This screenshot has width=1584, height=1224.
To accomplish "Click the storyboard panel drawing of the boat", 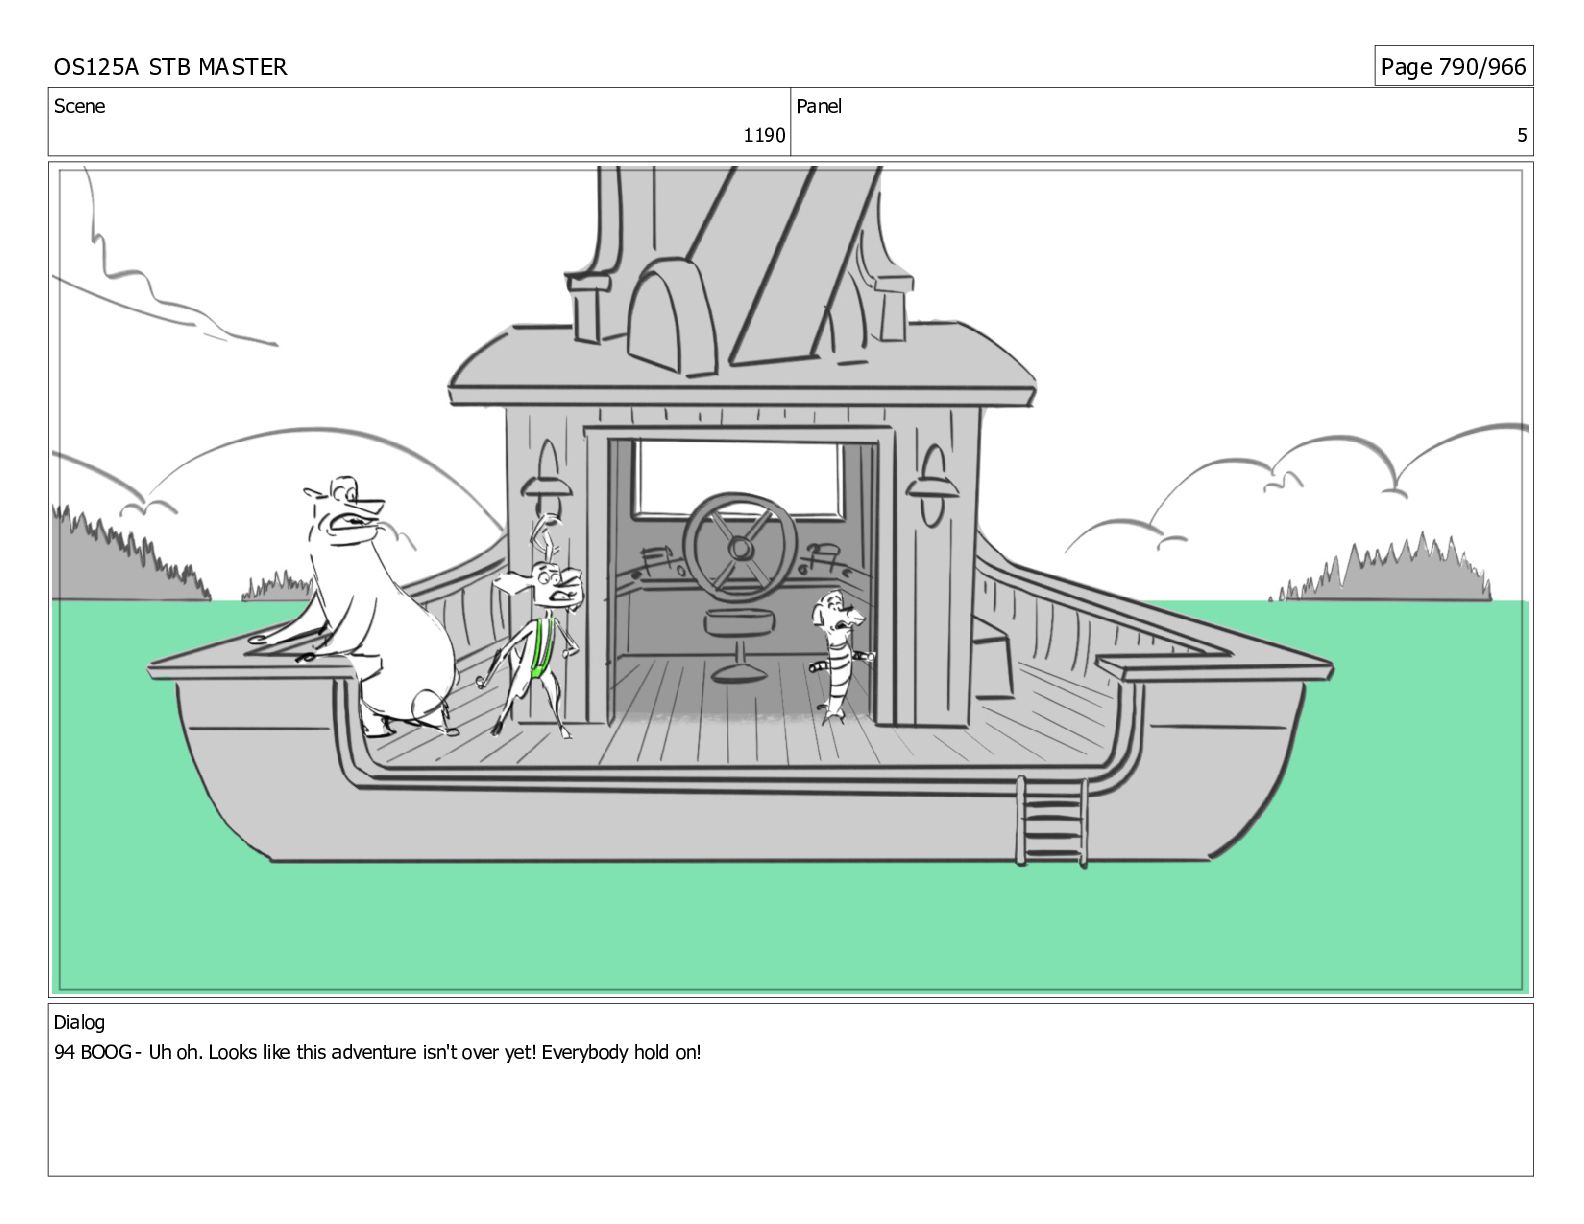I will [x=791, y=580].
